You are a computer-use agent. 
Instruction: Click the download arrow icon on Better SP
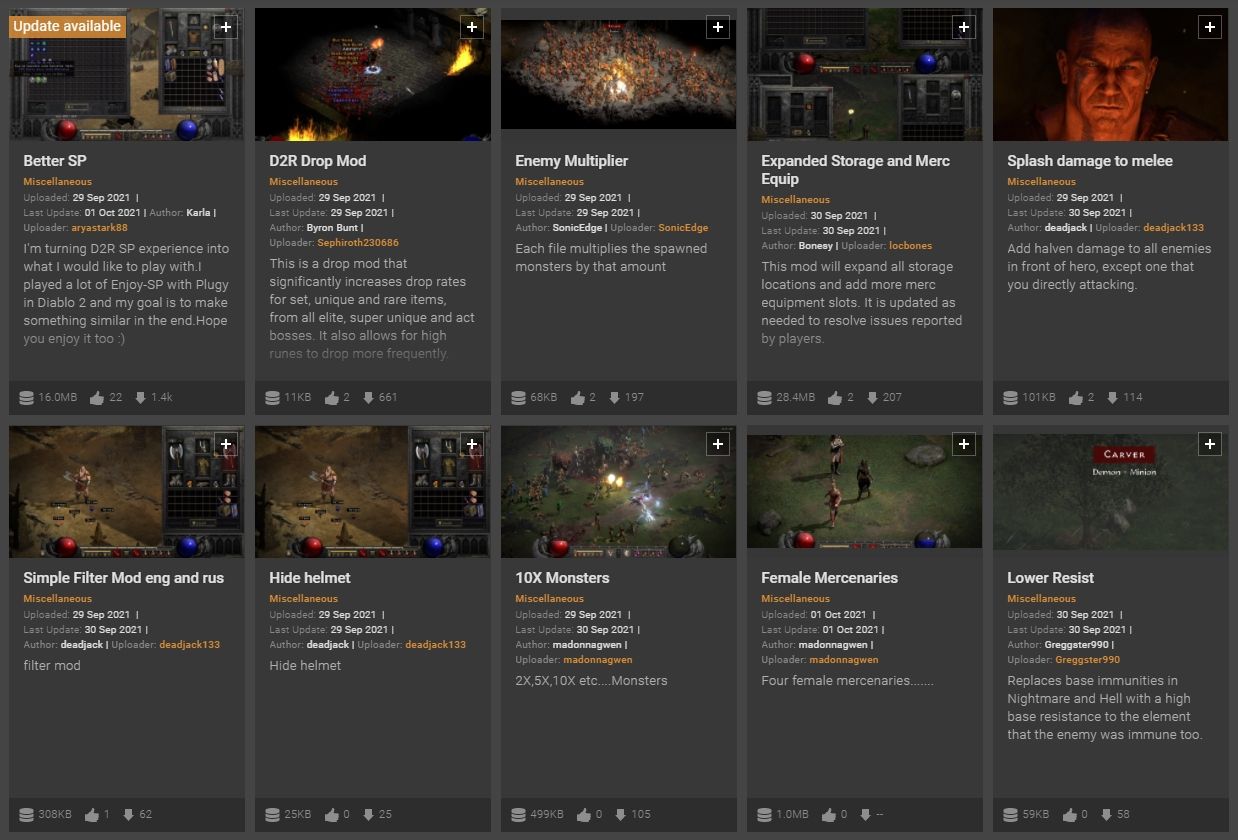click(139, 397)
